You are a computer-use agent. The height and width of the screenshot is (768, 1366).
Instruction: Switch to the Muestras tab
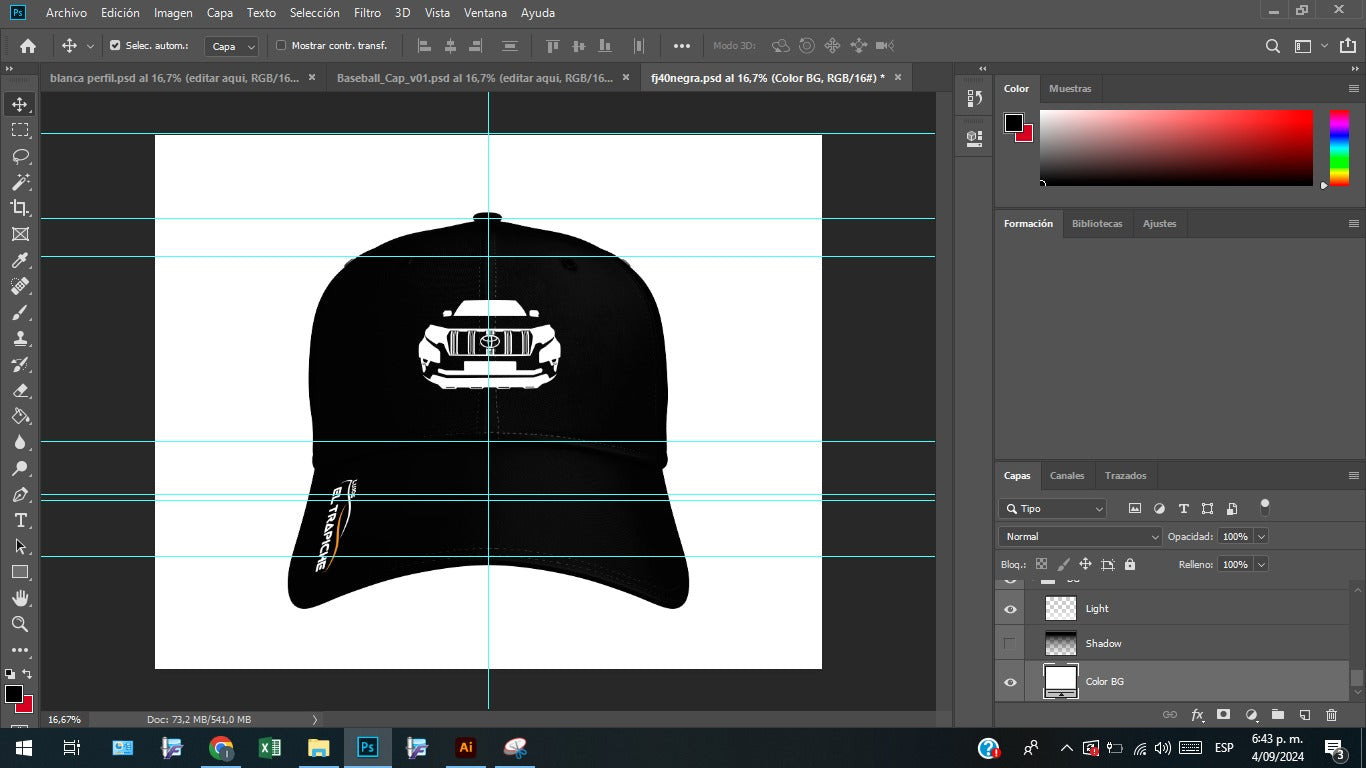click(x=1070, y=89)
